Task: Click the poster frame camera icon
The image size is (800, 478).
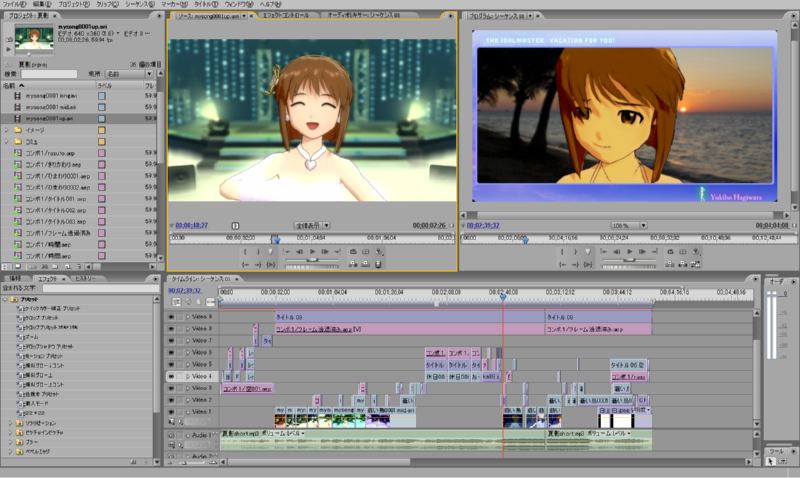Action: 9,39
